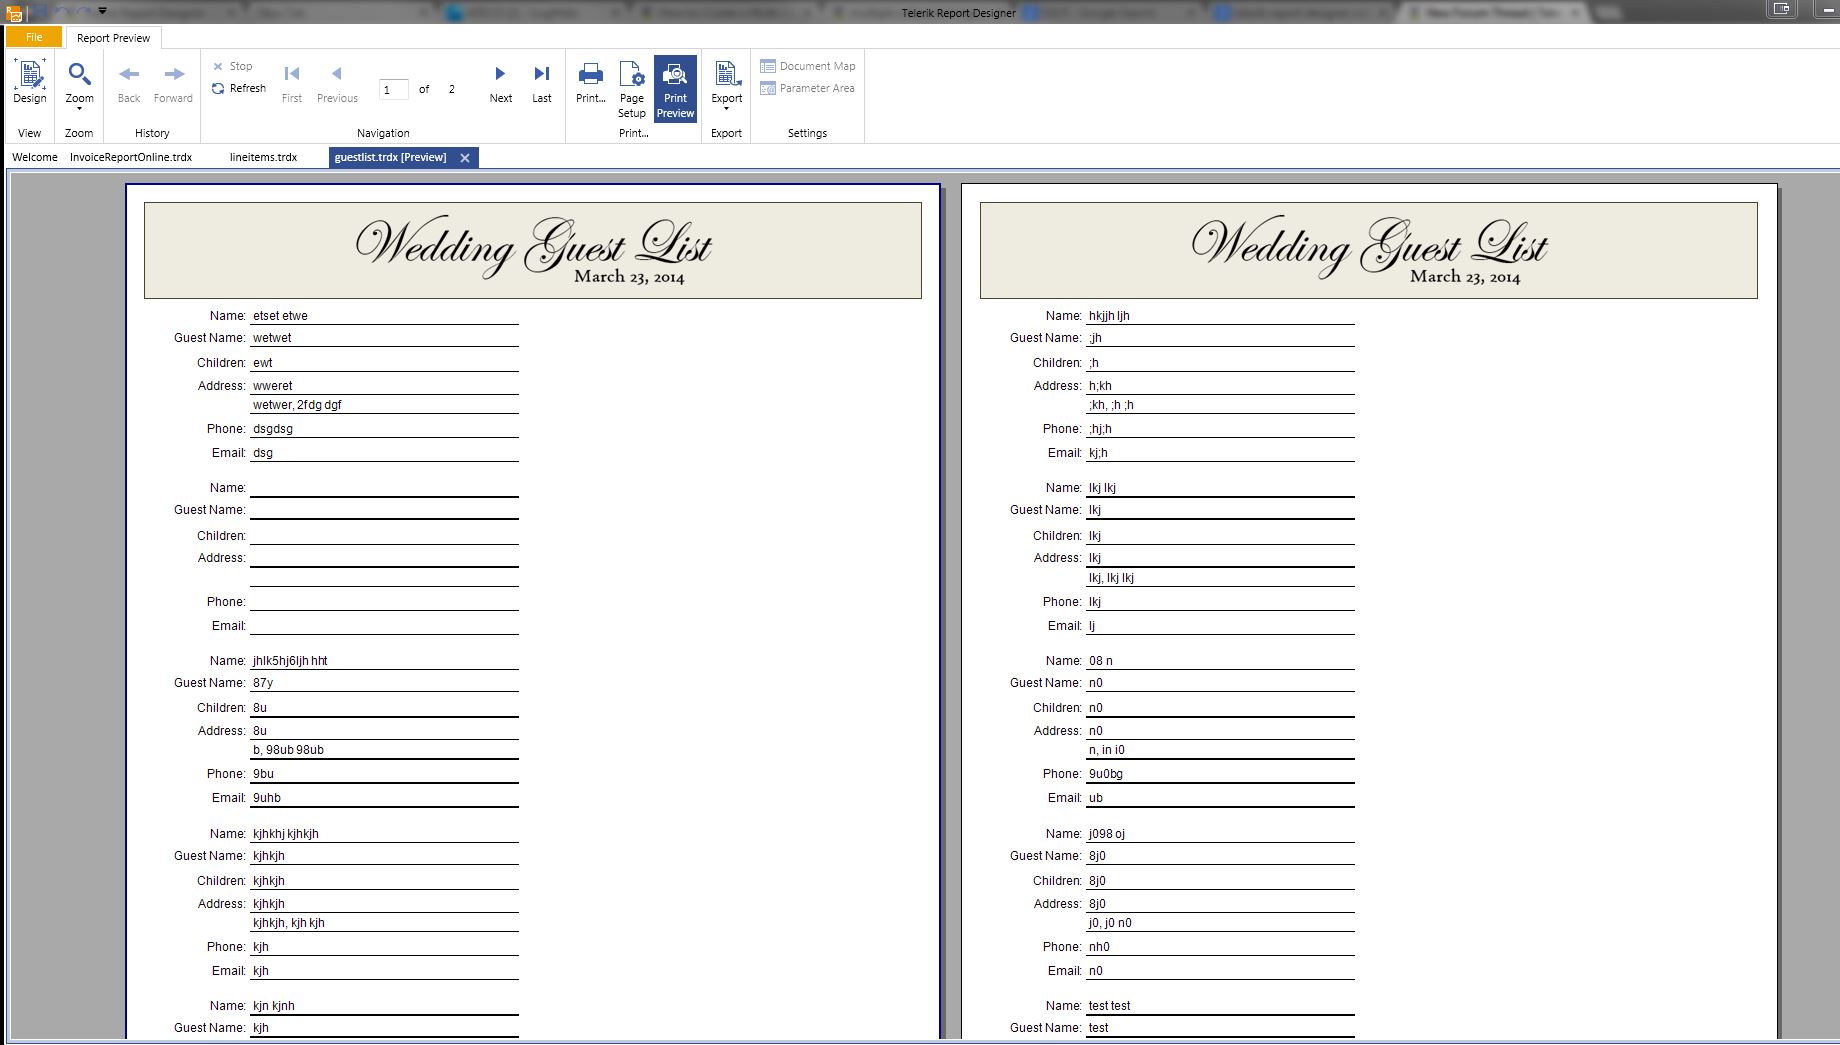Image resolution: width=1840 pixels, height=1045 pixels.
Task: Click the name value 'test test'
Action: click(1110, 1006)
